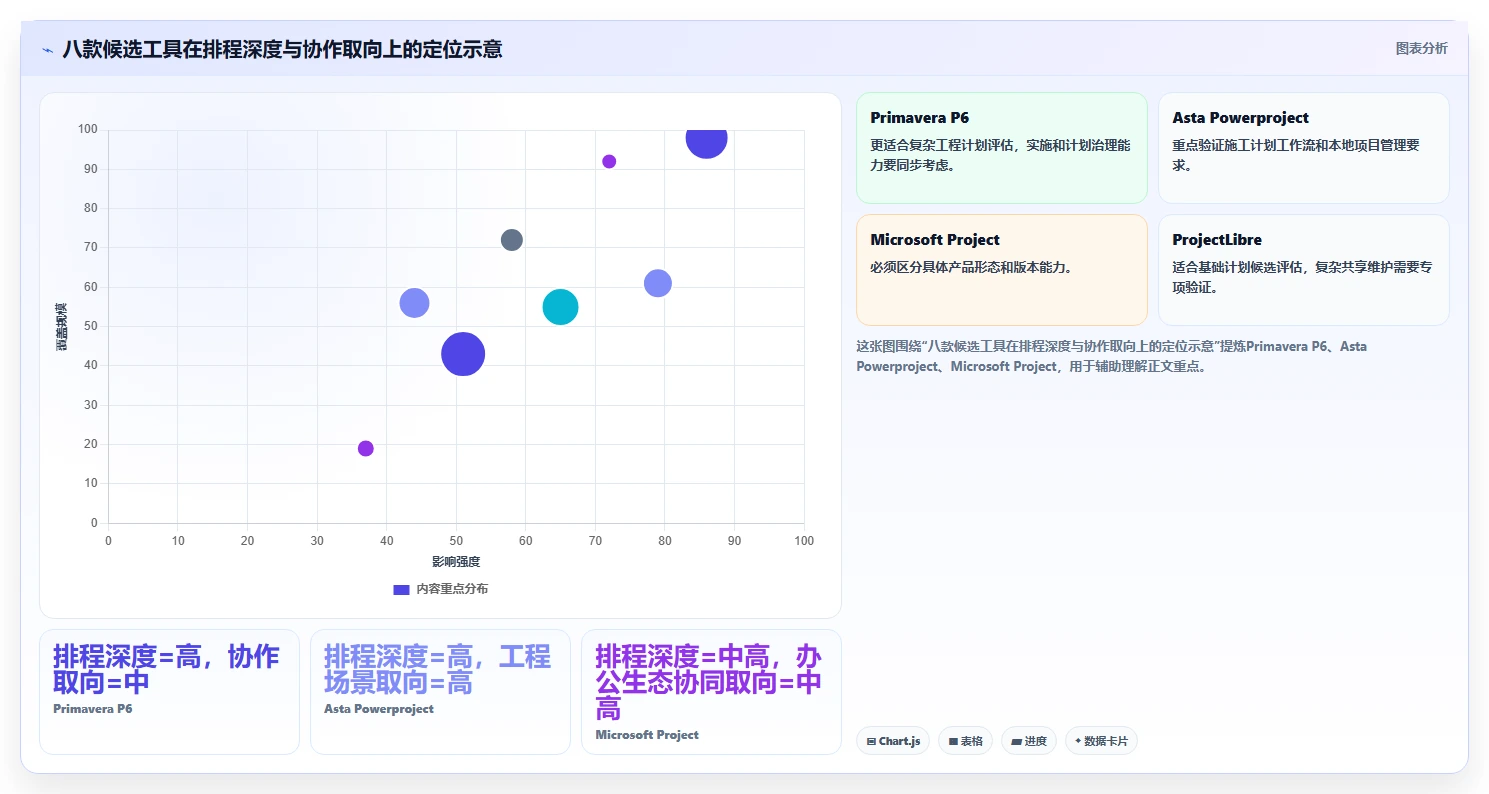Screen dimensions: 1489x794
Task: Click the 数据卡片 tag chip
Action: (1101, 741)
